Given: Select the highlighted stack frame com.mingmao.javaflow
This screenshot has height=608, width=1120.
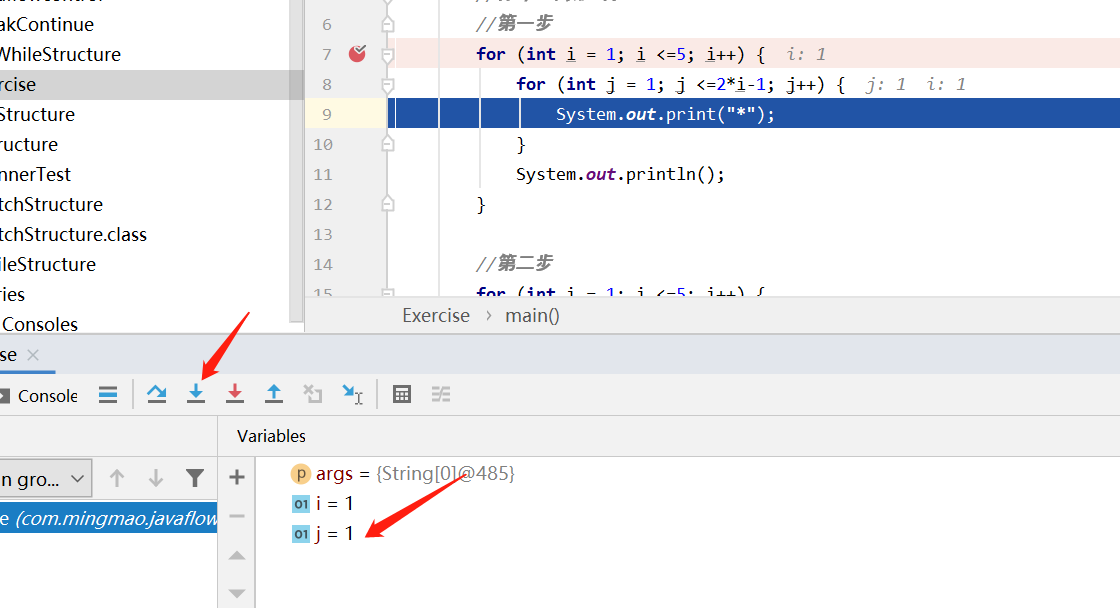Looking at the screenshot, I should point(109,518).
